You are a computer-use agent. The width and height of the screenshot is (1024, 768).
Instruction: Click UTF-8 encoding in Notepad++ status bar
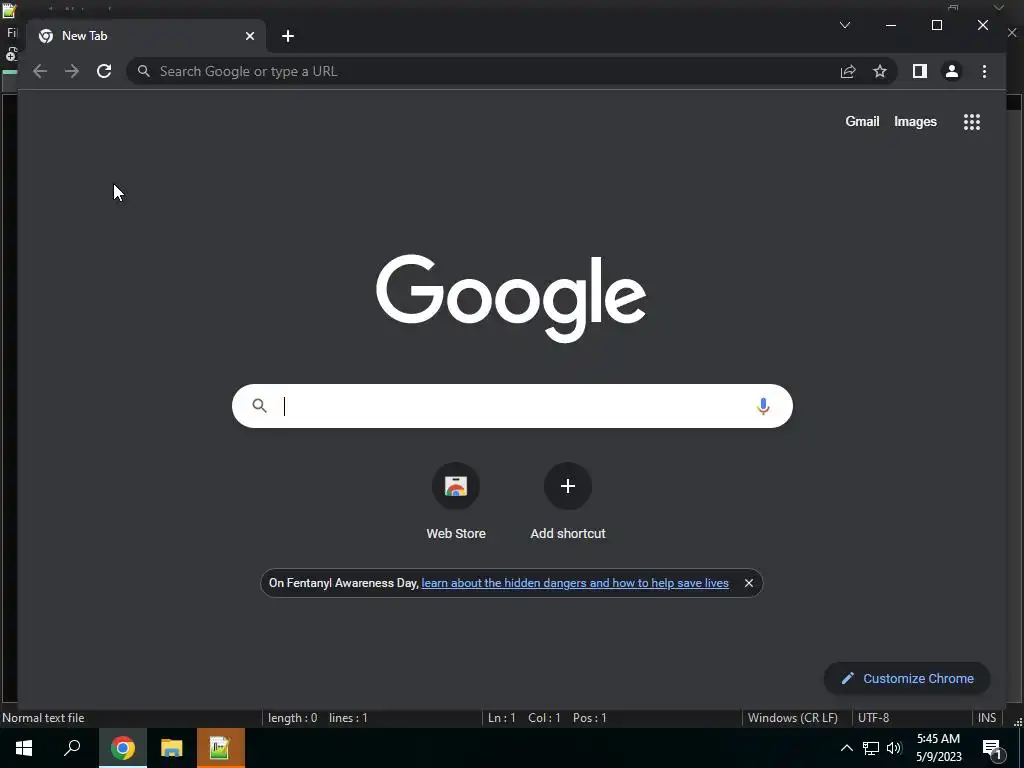pos(873,718)
